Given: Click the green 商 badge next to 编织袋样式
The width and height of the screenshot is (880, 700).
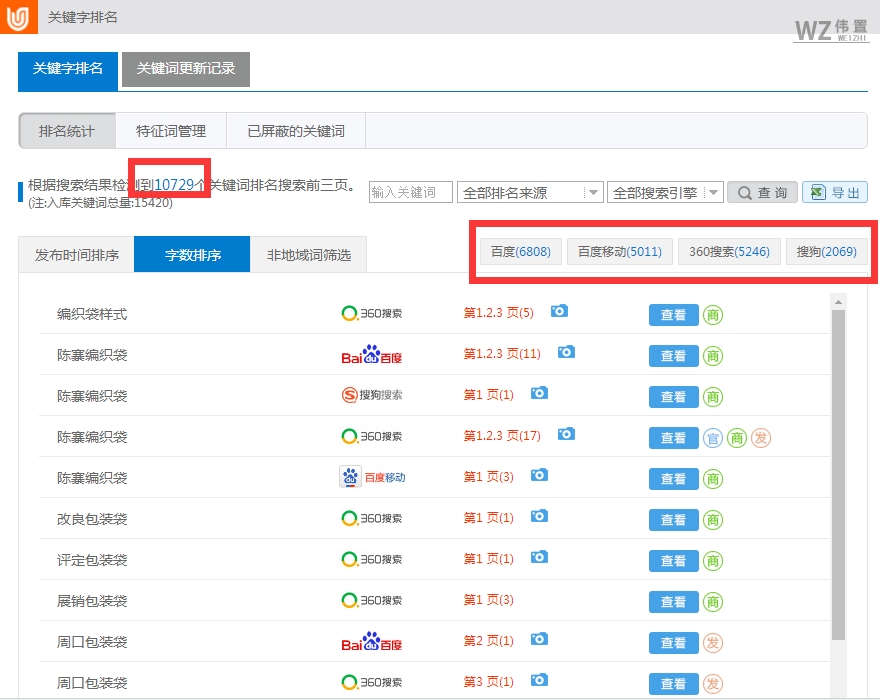Looking at the screenshot, I should [x=713, y=314].
